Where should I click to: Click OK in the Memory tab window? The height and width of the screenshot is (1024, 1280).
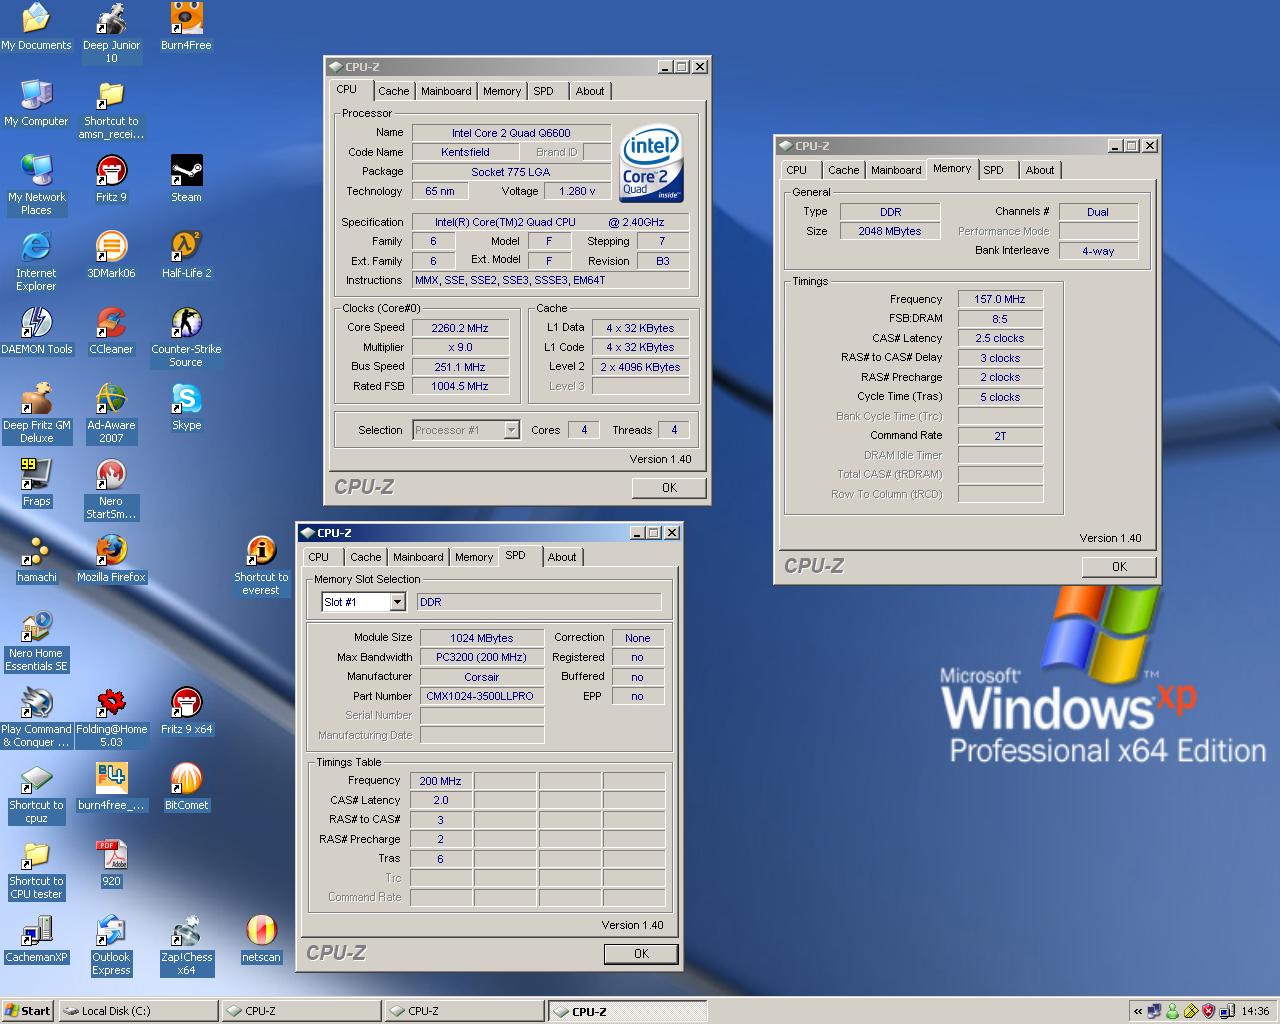click(1119, 566)
